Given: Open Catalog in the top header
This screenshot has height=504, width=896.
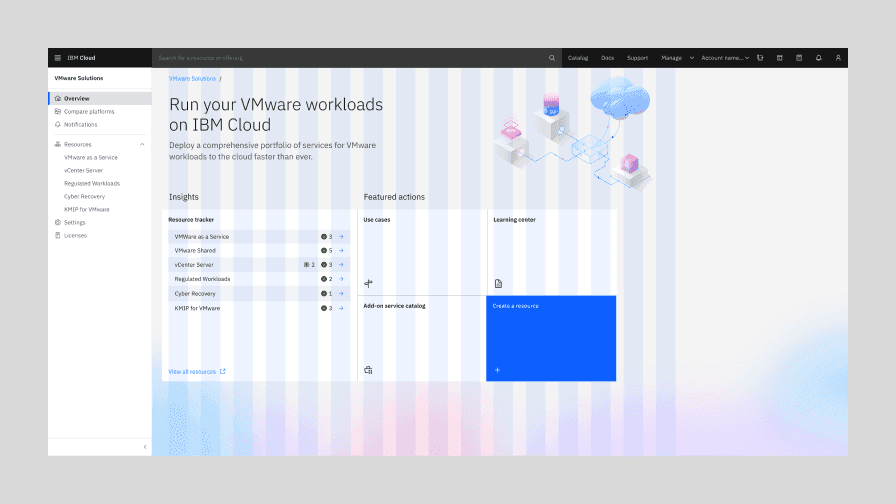Looking at the screenshot, I should click(578, 58).
